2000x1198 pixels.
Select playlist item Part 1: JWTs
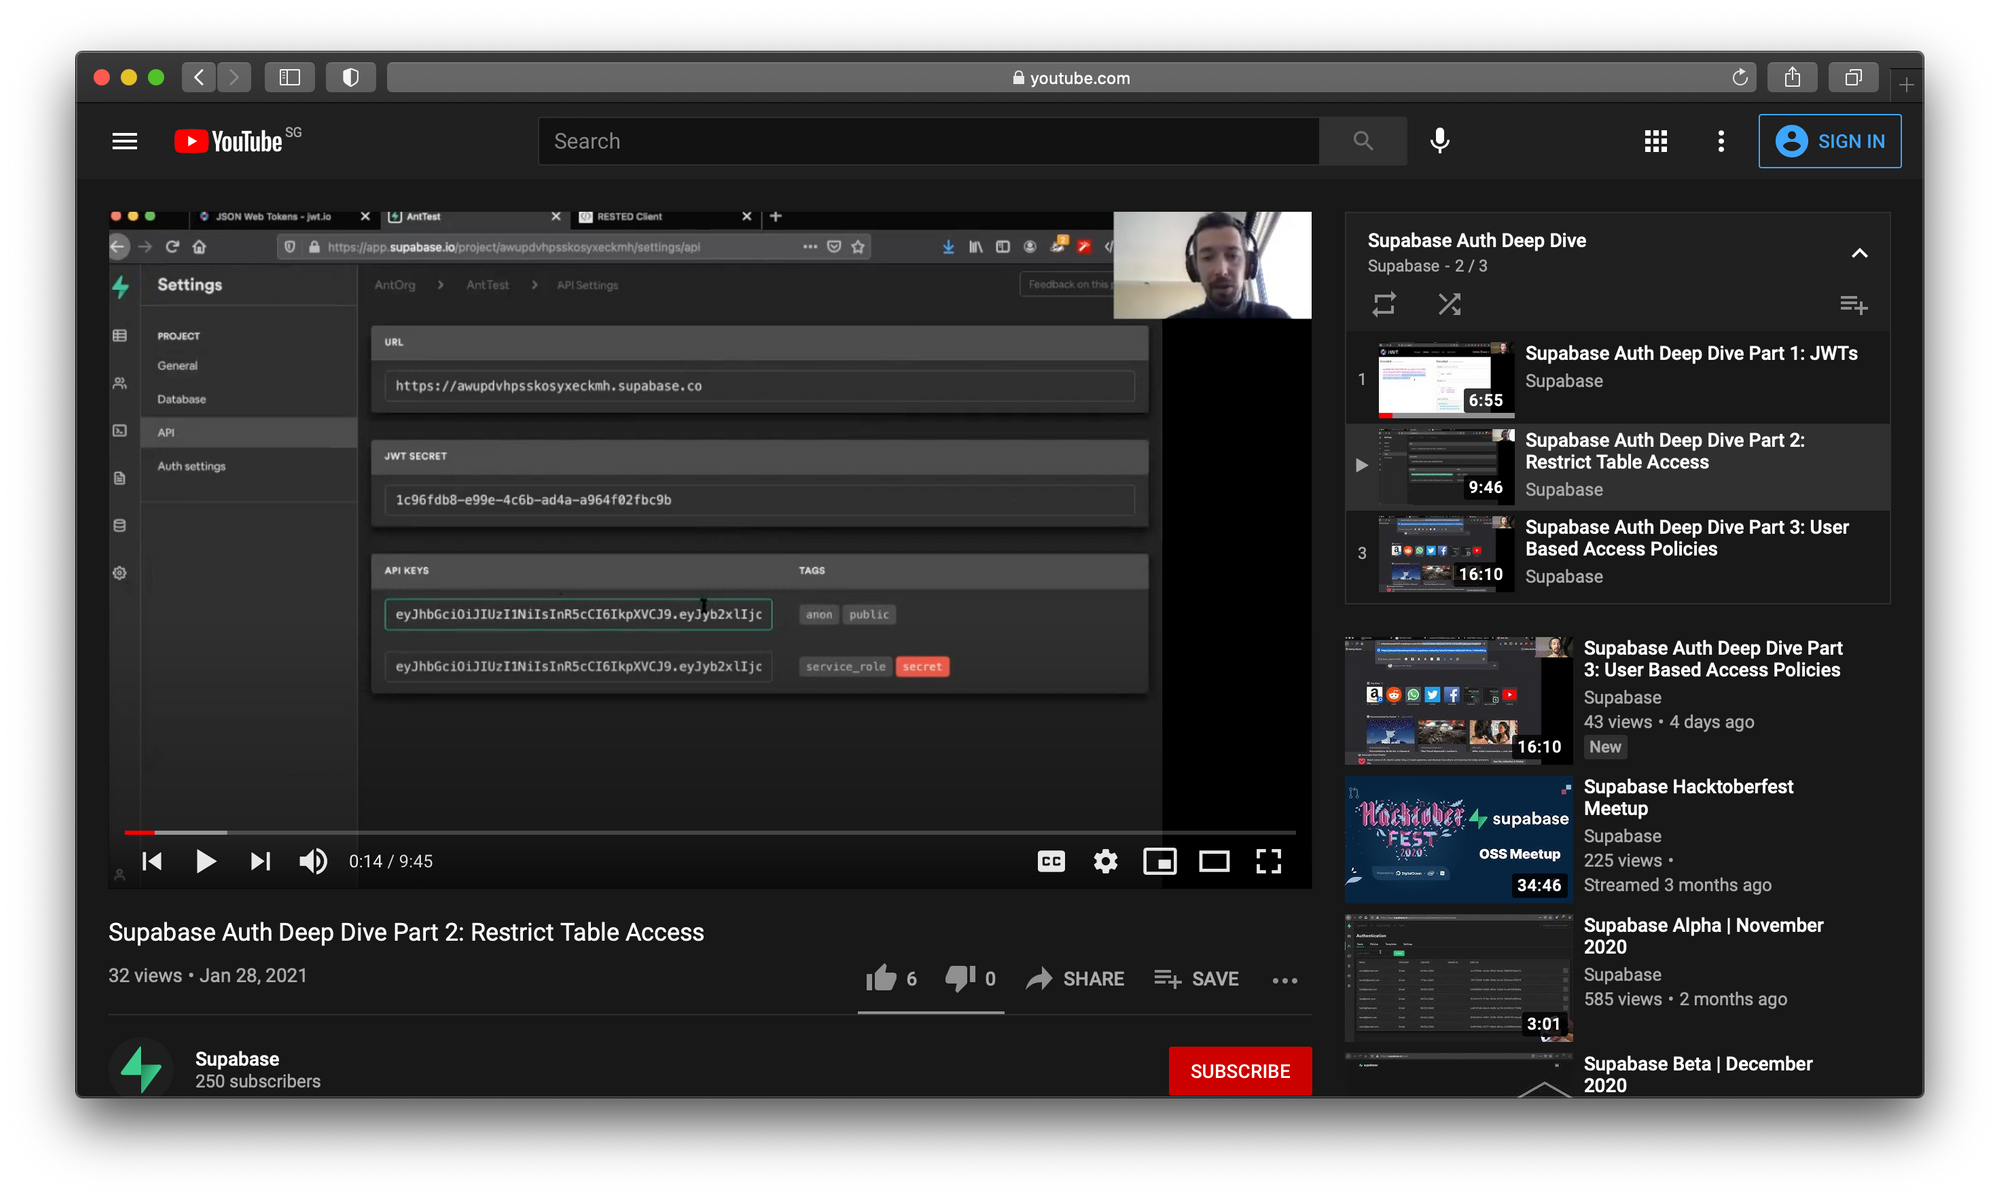pos(1690,354)
